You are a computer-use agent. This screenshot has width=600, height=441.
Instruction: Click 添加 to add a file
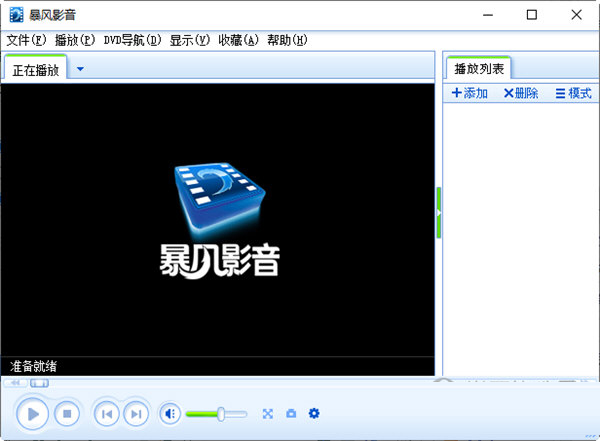(x=470, y=93)
